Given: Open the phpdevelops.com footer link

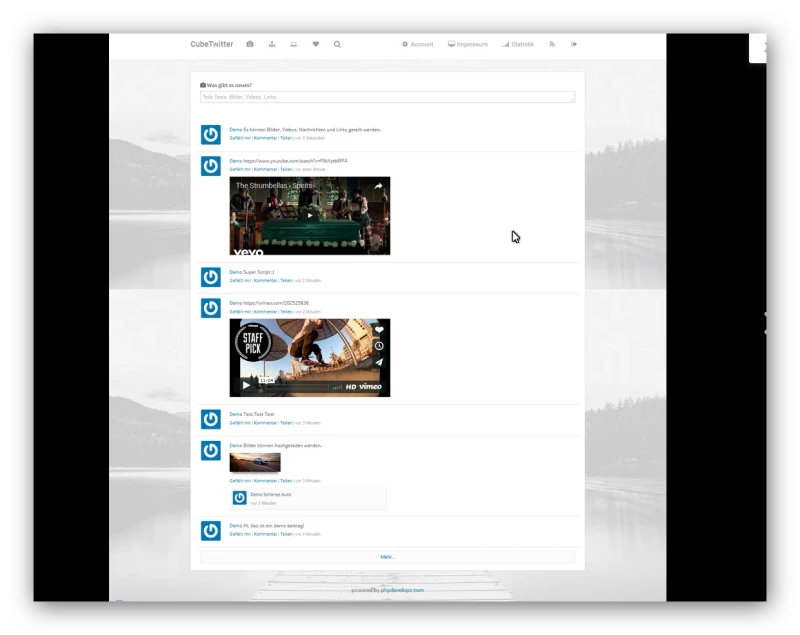Looking at the screenshot, I should click(x=402, y=590).
